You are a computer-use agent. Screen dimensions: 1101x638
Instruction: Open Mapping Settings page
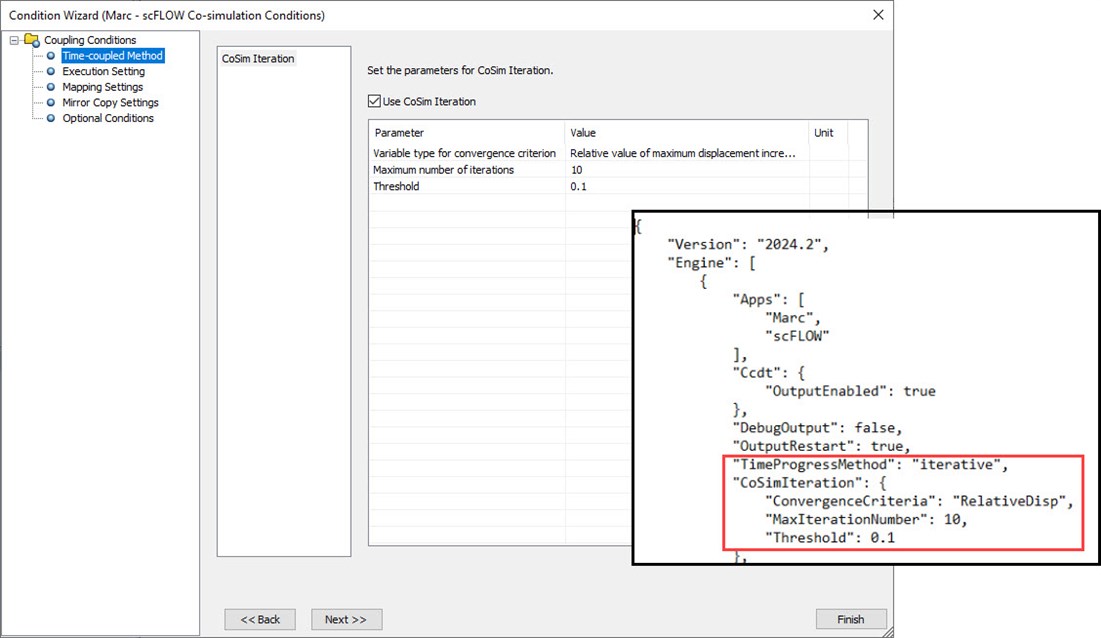click(x=103, y=87)
